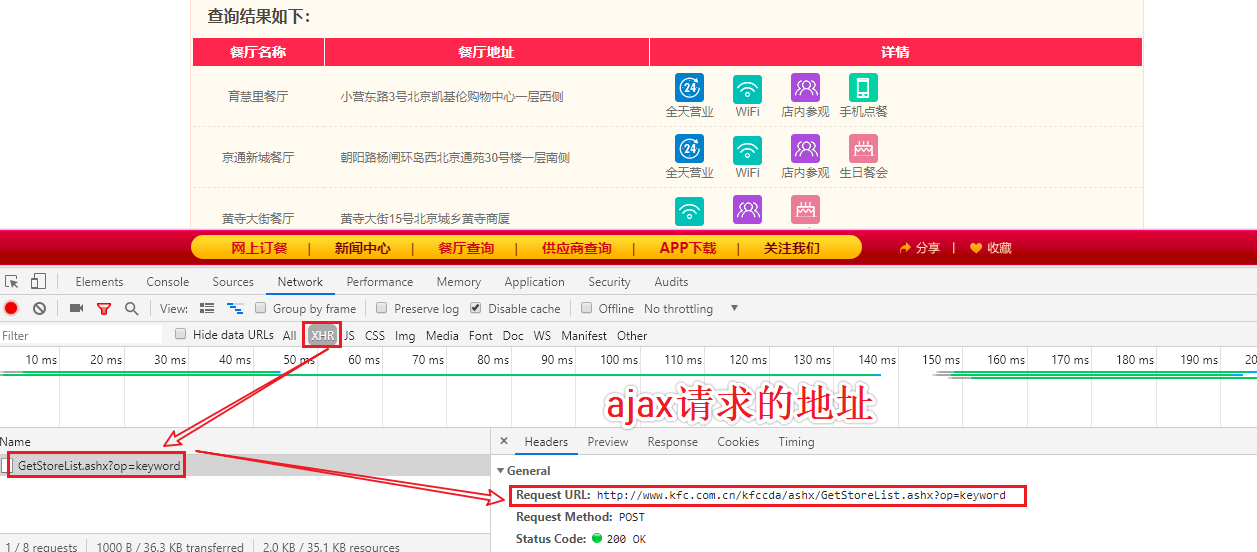Screen dimensions: 1257x552
Task: Click the Filter input field
Action: pyautogui.click(x=82, y=336)
